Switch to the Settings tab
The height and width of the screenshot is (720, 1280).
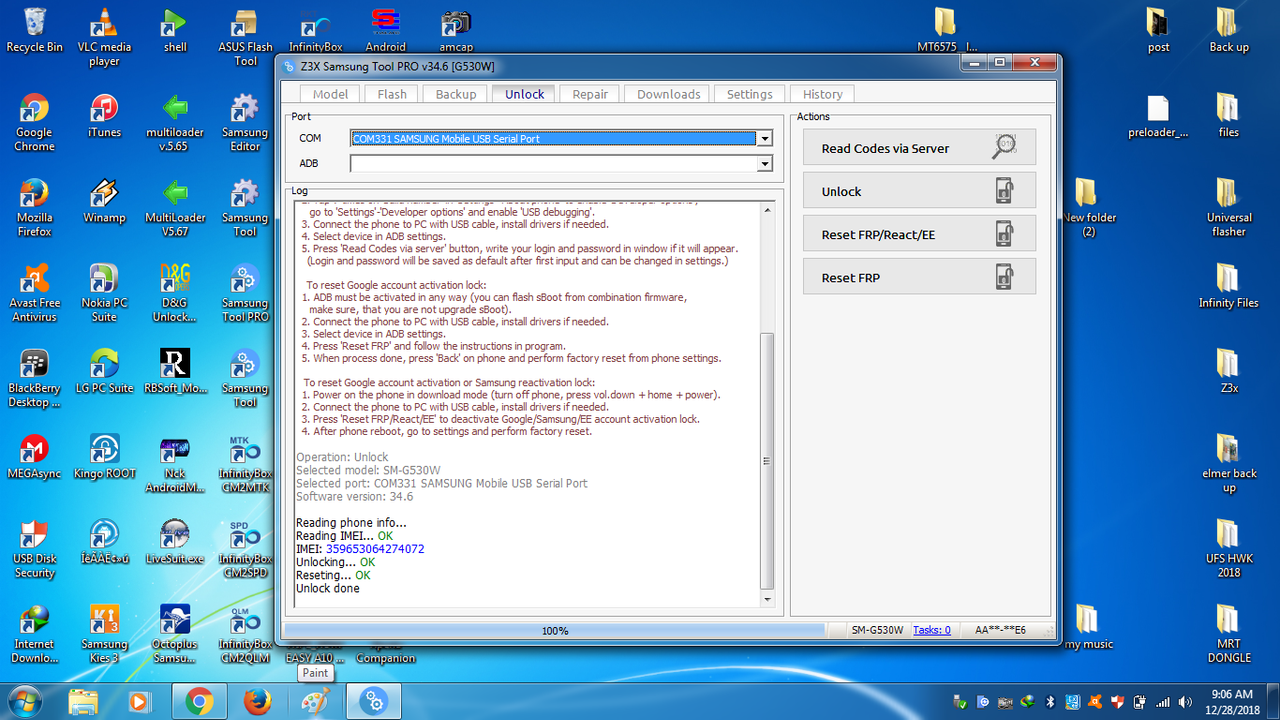click(749, 94)
